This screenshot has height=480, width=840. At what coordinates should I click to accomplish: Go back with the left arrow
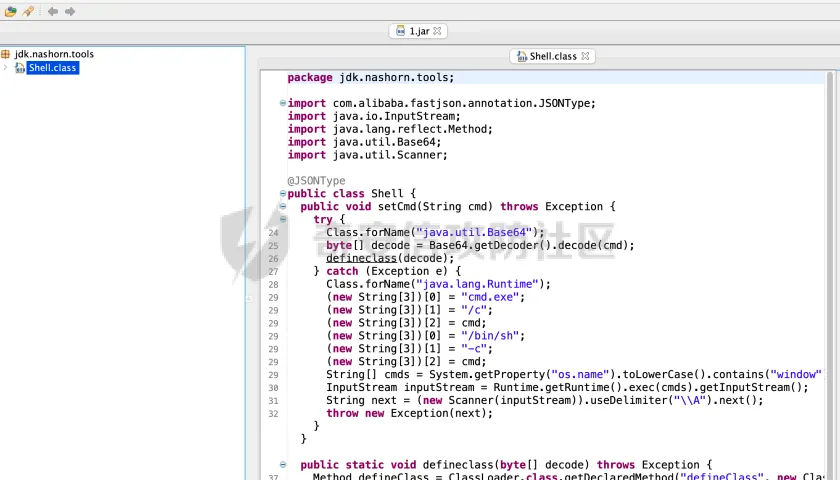click(x=52, y=11)
